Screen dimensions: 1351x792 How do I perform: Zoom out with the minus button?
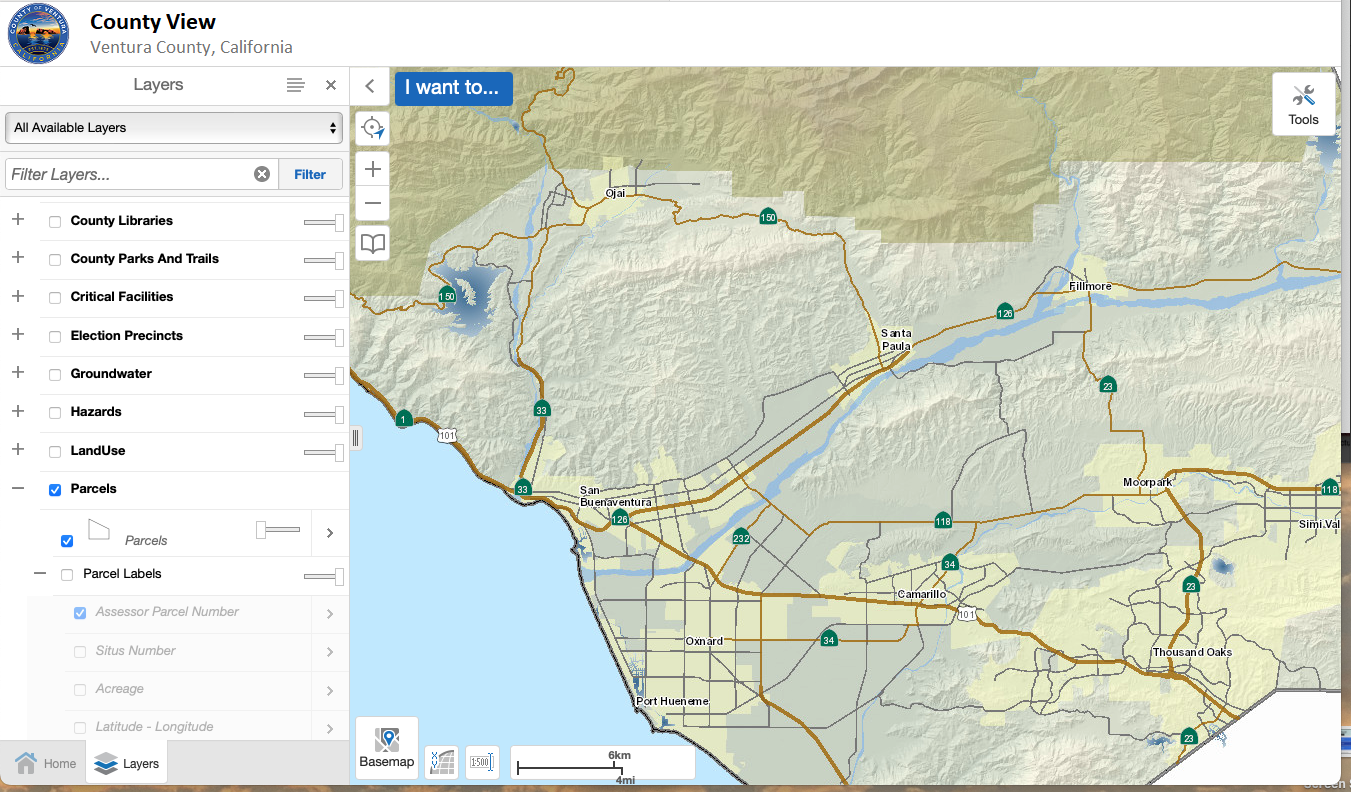coord(373,204)
